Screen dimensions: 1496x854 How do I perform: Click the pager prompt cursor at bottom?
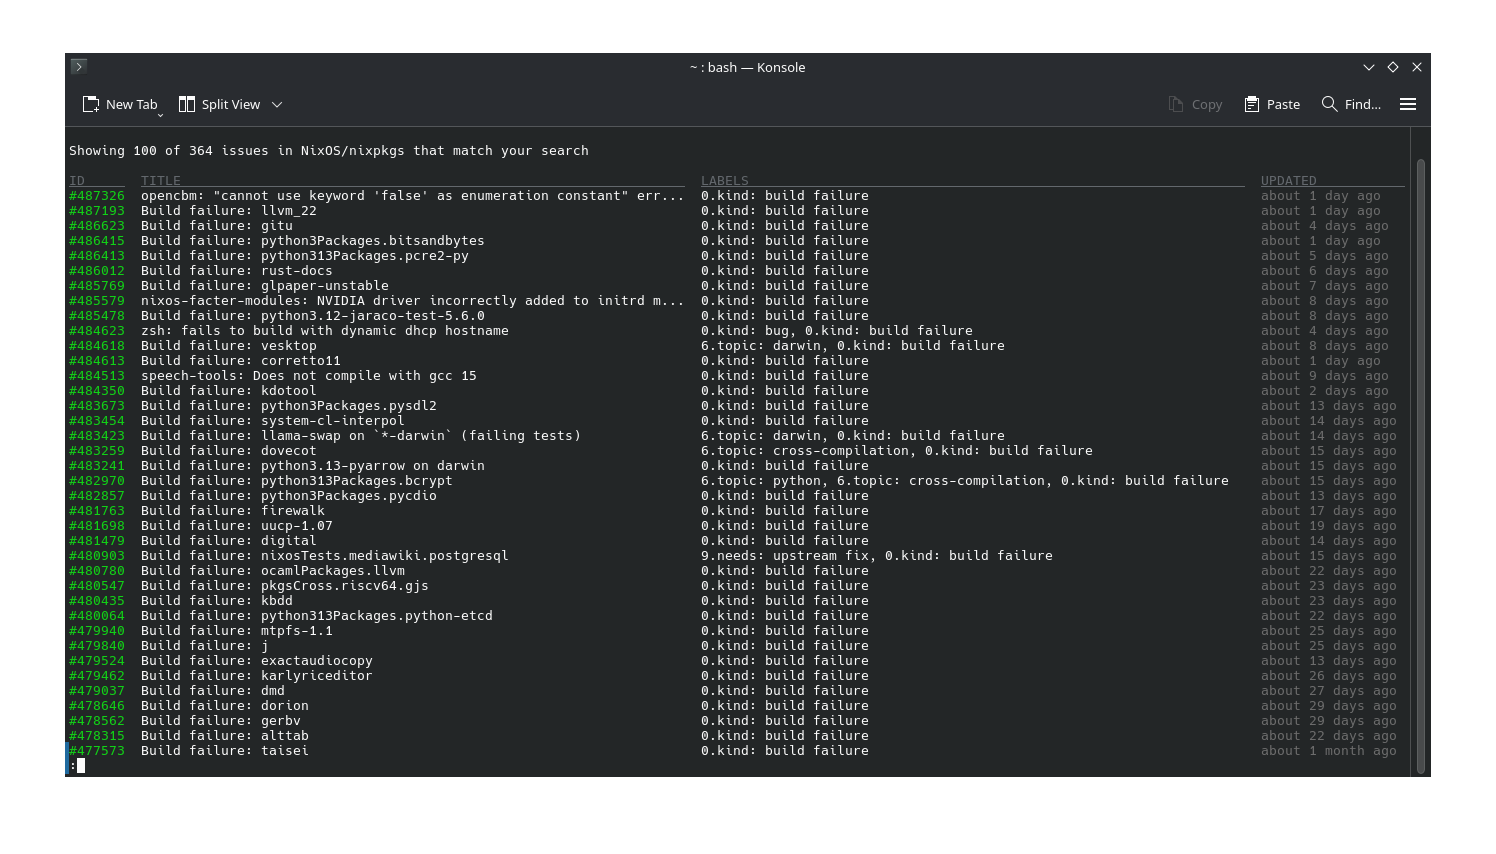pos(80,766)
